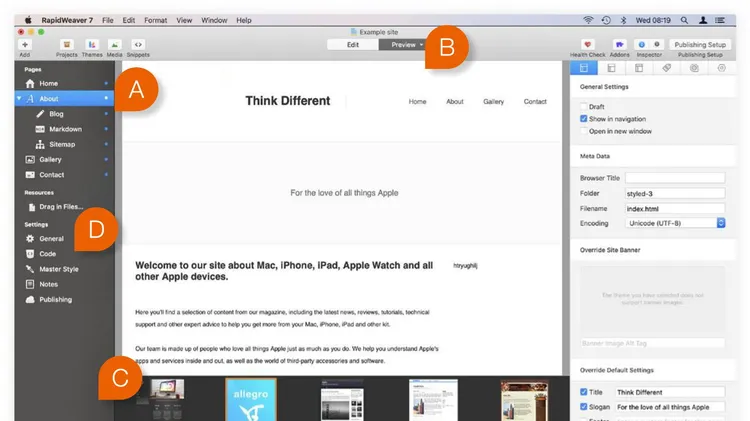Open the Wi-Fi status menu icon
This screenshot has height=421, width=750.
tap(588, 20)
